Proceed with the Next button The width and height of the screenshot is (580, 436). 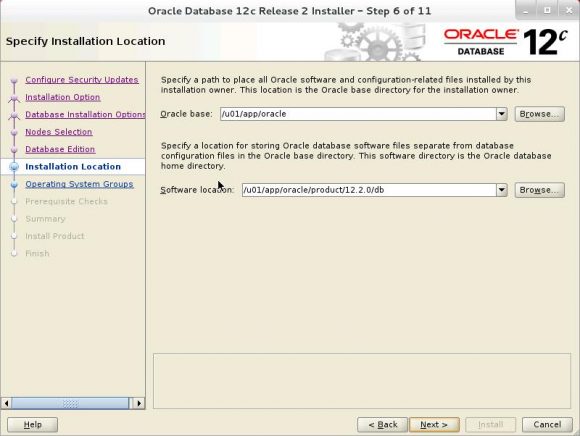coord(434,425)
